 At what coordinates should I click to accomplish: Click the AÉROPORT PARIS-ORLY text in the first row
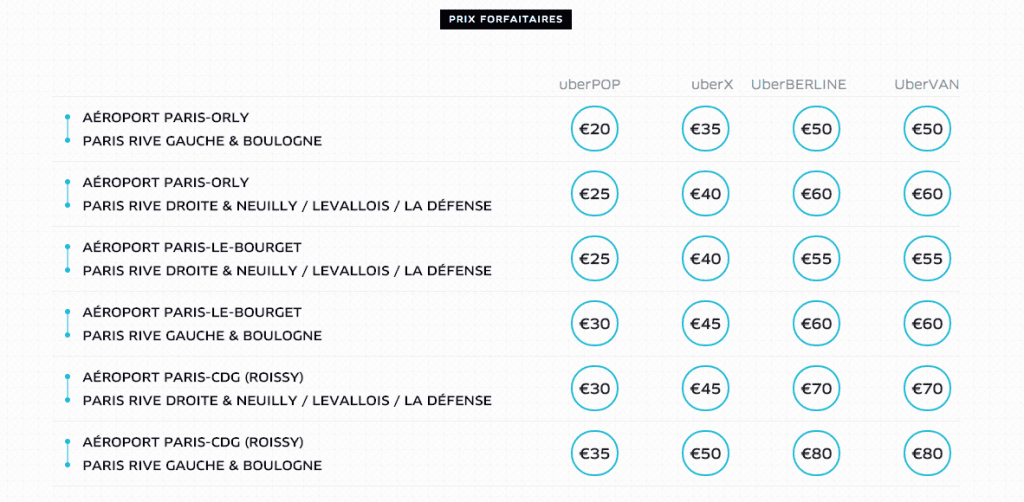(x=166, y=118)
